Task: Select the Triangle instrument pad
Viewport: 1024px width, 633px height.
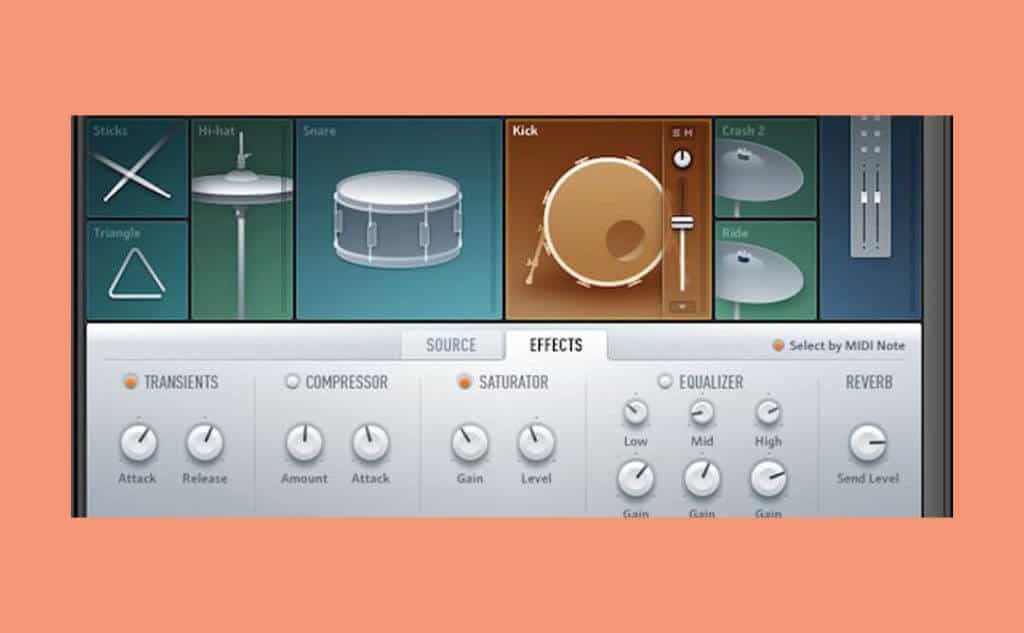Action: pos(137,270)
